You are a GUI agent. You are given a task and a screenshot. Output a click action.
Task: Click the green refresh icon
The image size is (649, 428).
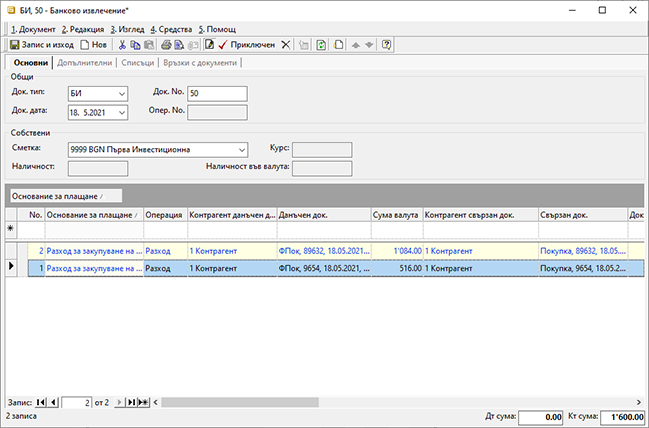(x=321, y=45)
